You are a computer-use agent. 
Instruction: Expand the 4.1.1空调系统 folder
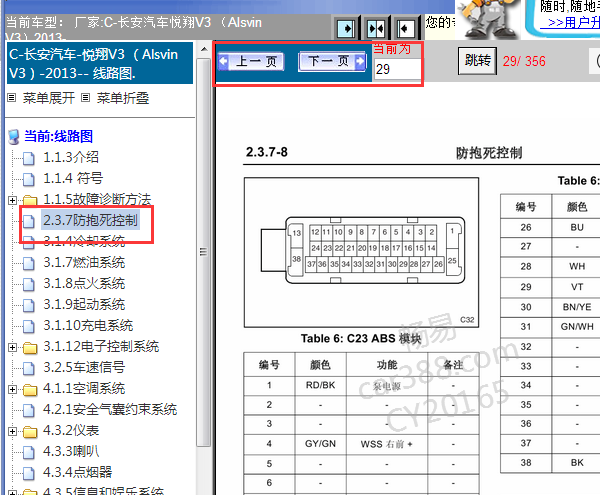point(12,389)
